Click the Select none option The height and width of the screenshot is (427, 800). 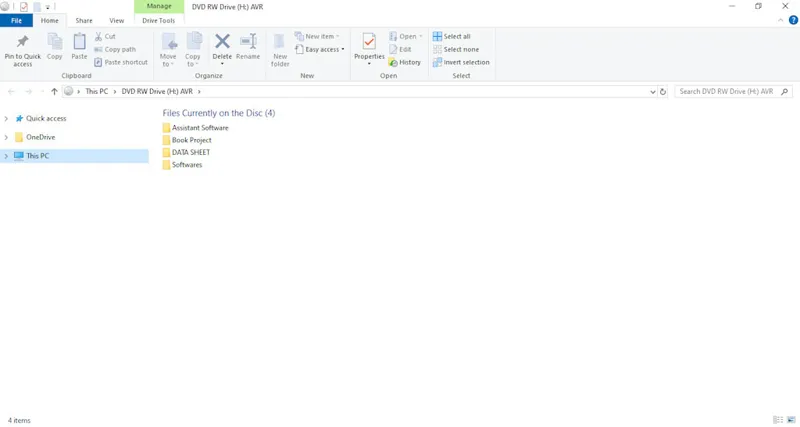click(x=456, y=49)
